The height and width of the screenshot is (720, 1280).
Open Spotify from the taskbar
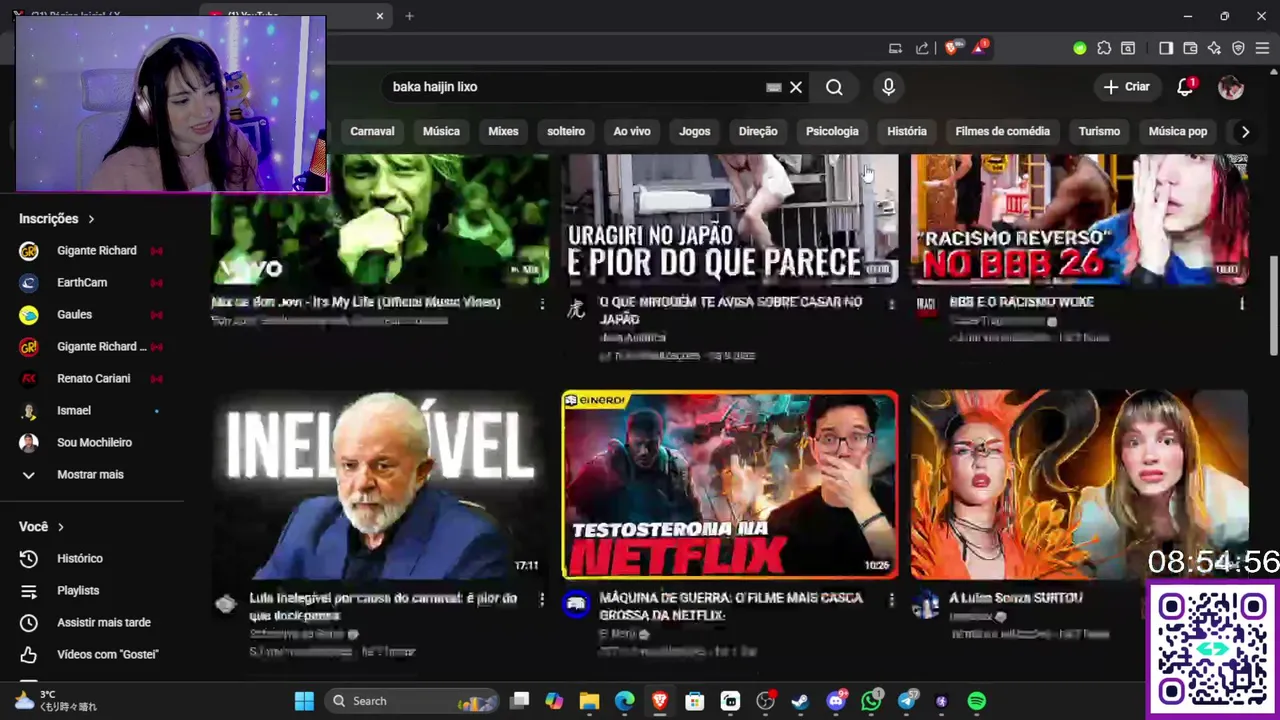click(x=977, y=701)
